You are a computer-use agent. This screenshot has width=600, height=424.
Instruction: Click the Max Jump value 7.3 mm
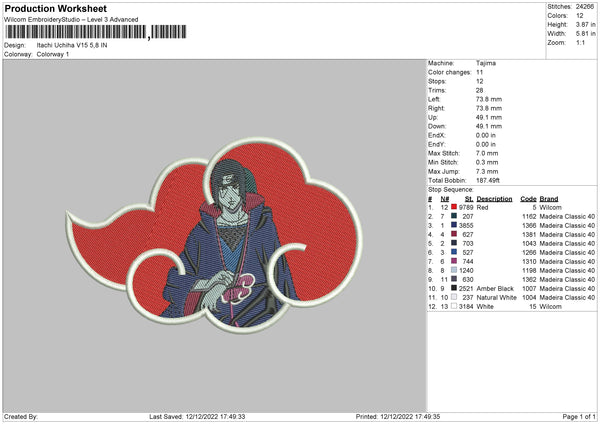[x=487, y=171]
